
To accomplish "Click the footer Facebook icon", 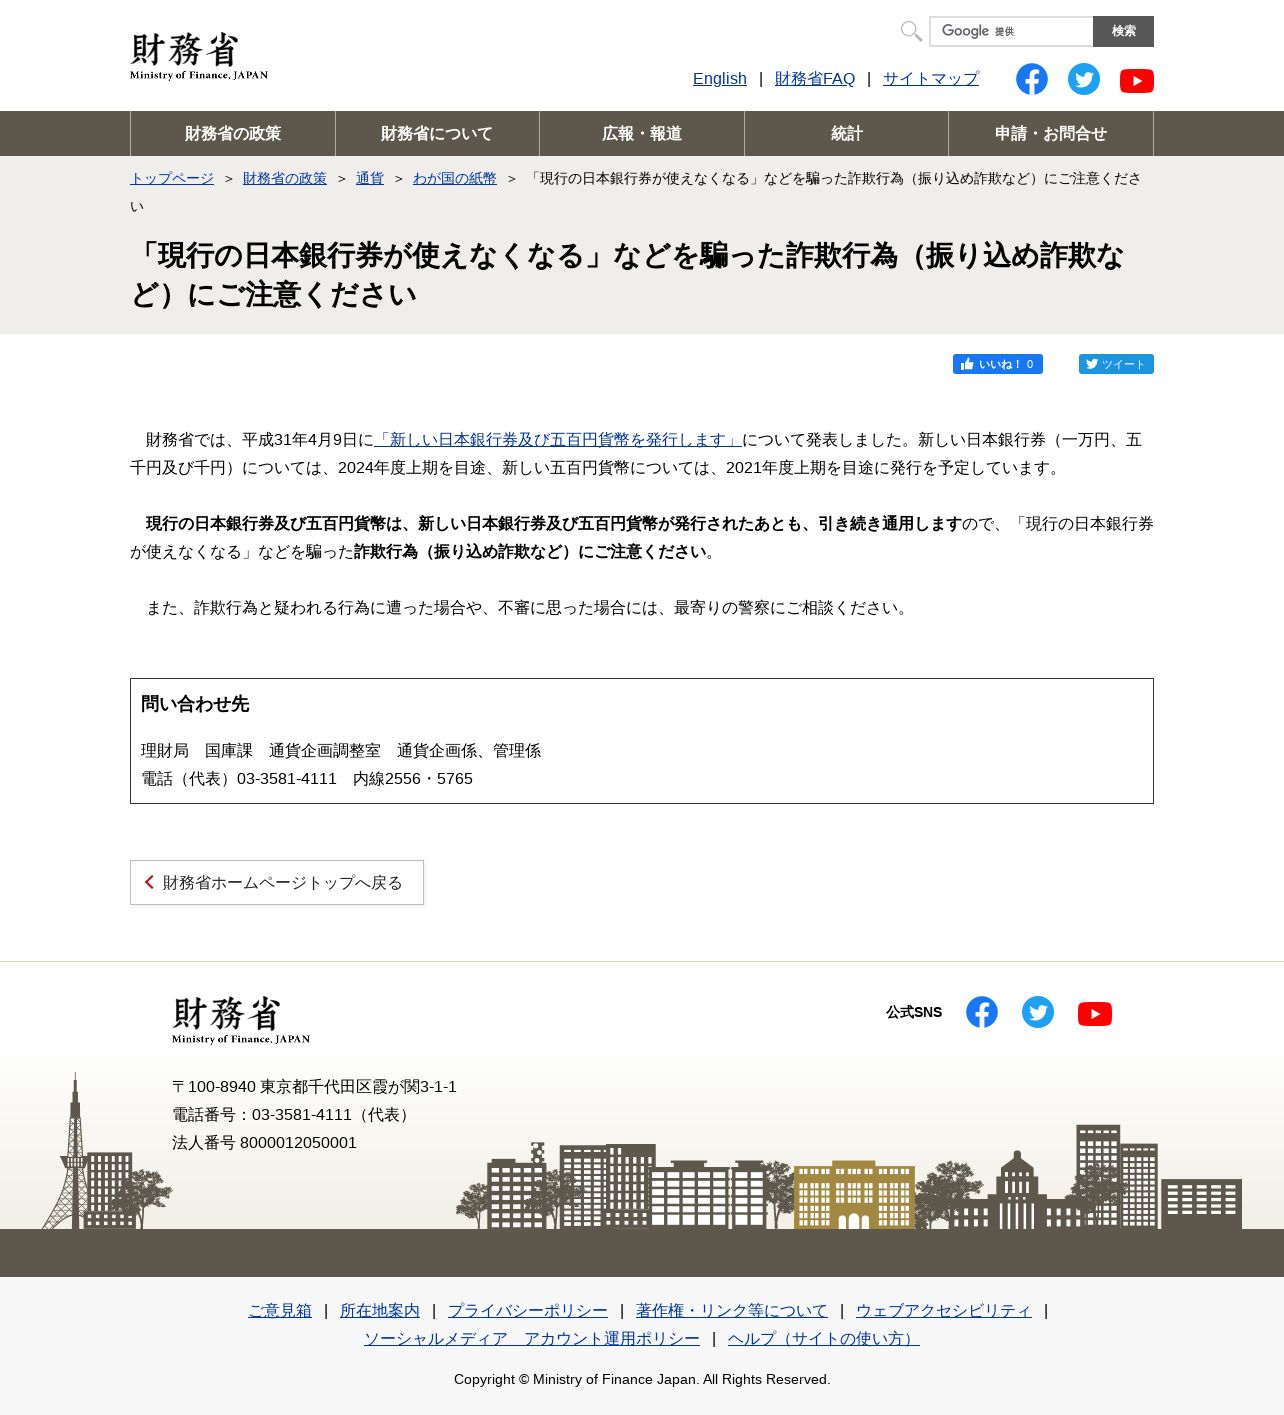I will pyautogui.click(x=982, y=1012).
